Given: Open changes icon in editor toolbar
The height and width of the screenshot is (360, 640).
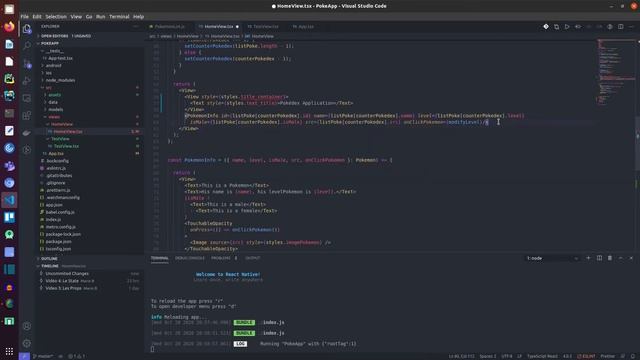Looking at the screenshot, I should point(556,27).
